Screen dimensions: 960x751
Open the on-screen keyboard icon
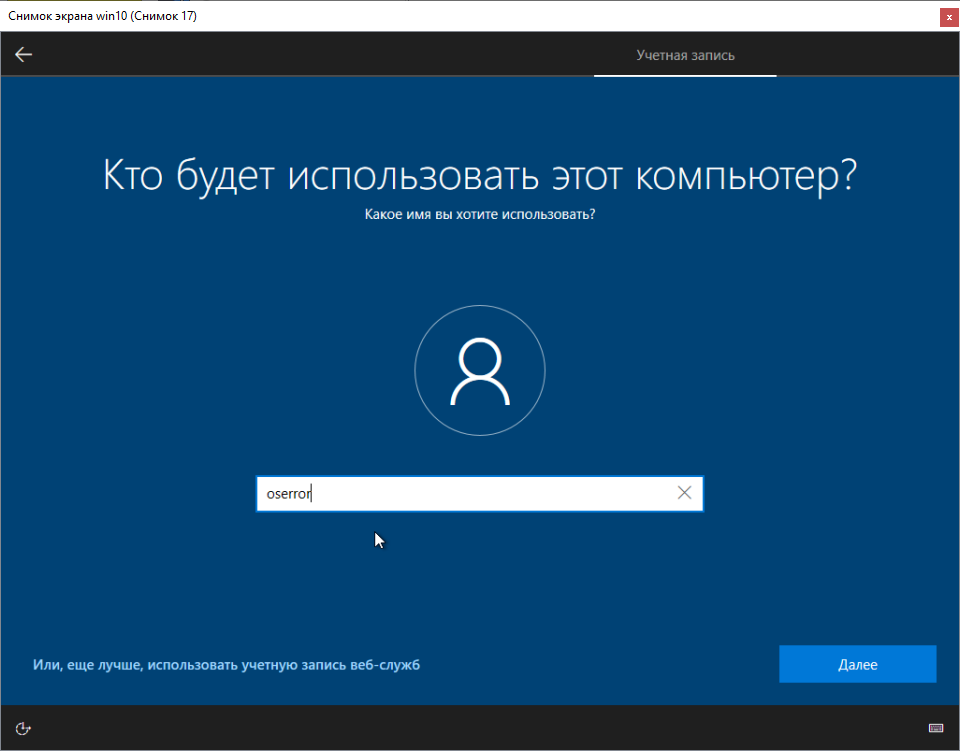pyautogui.click(x=936, y=728)
